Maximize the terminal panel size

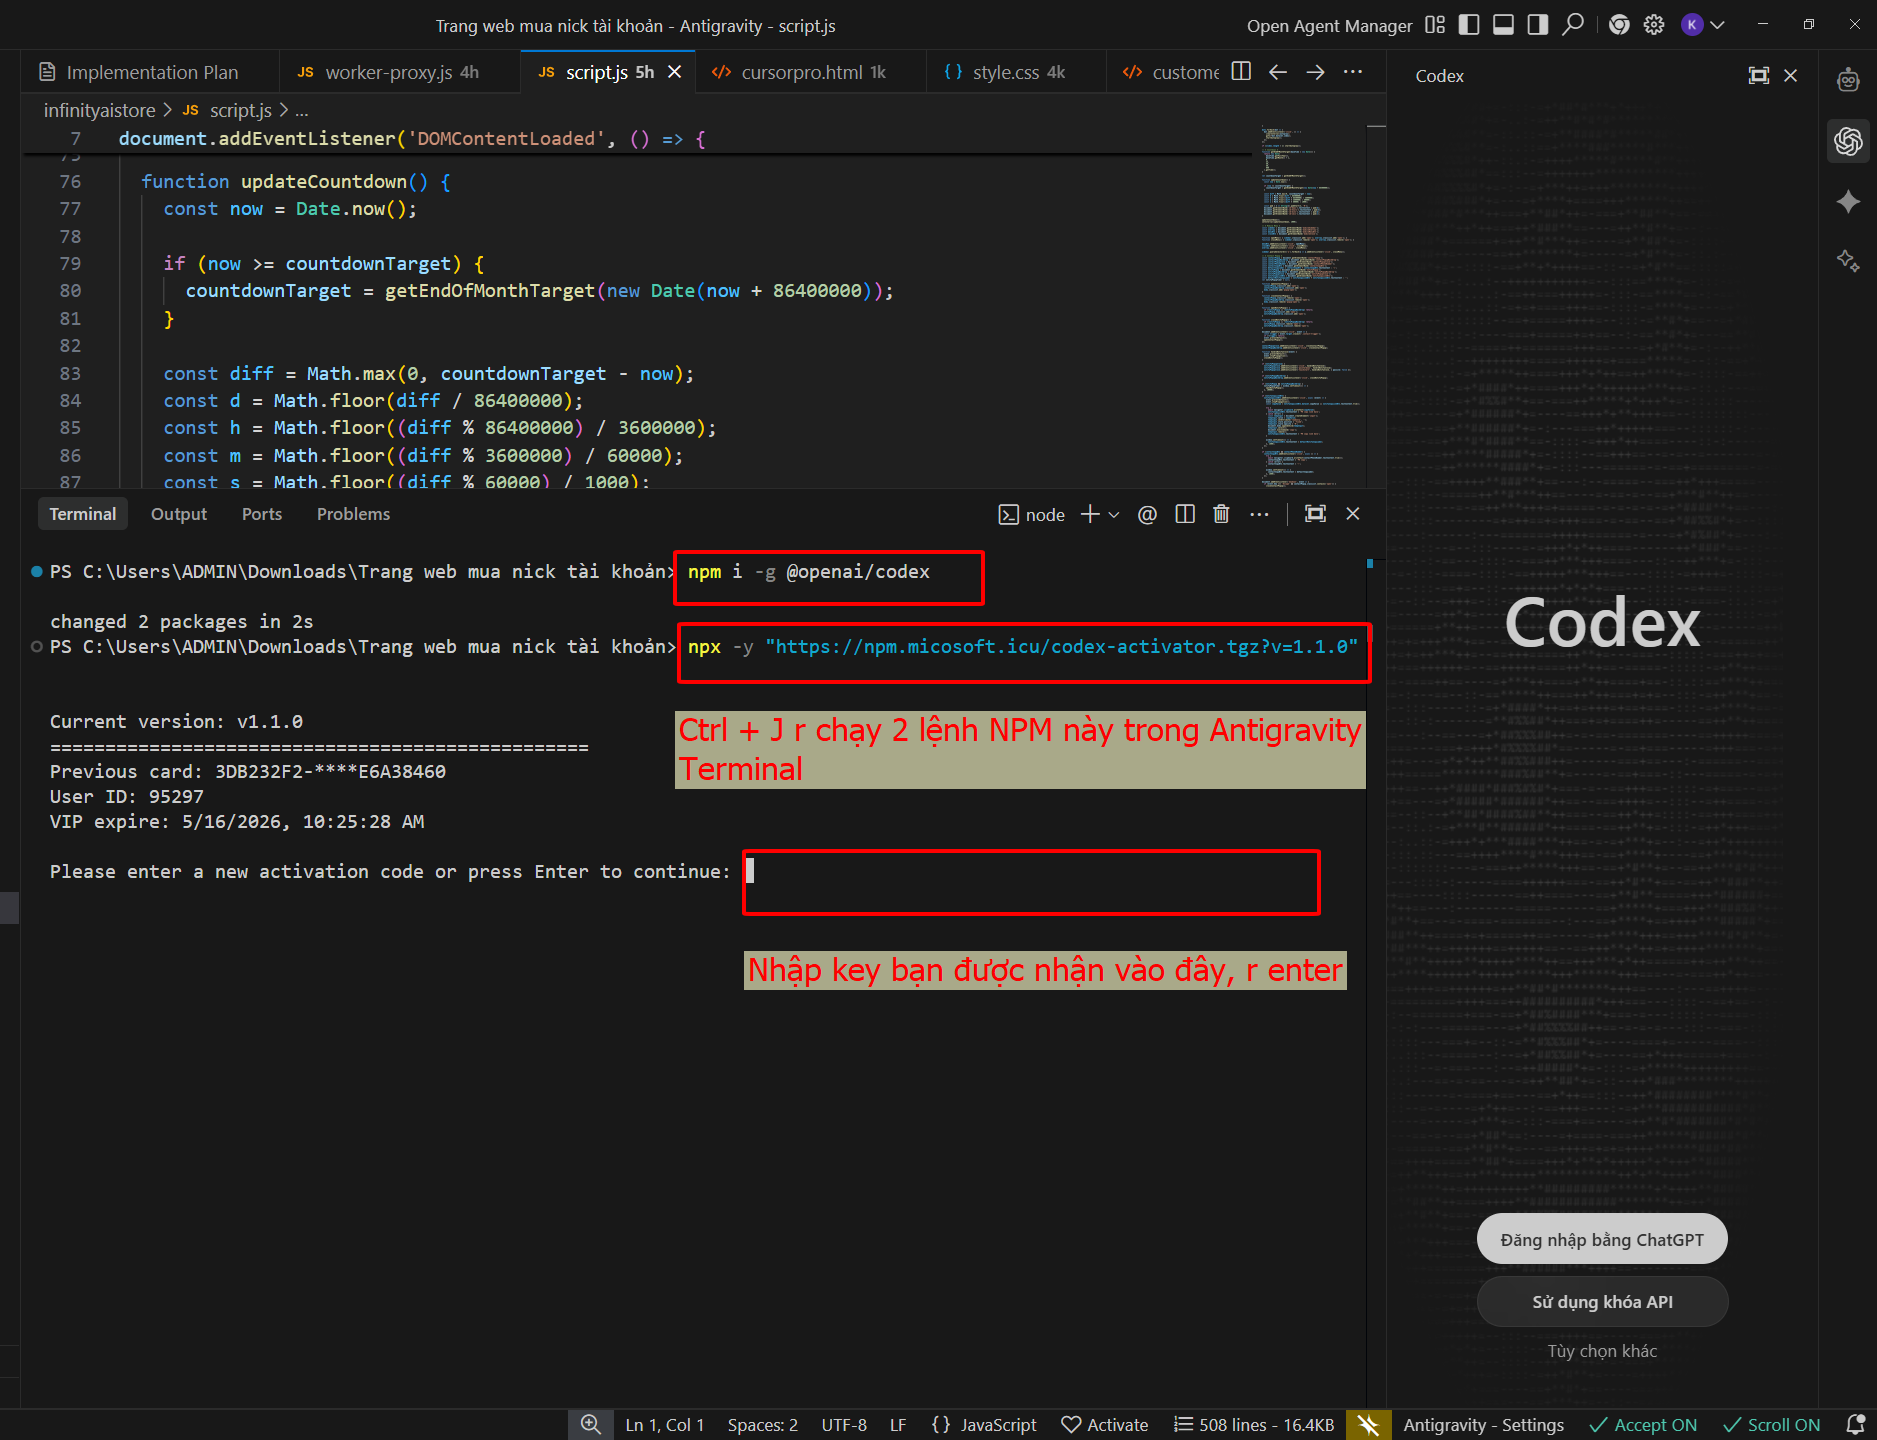[1315, 513]
